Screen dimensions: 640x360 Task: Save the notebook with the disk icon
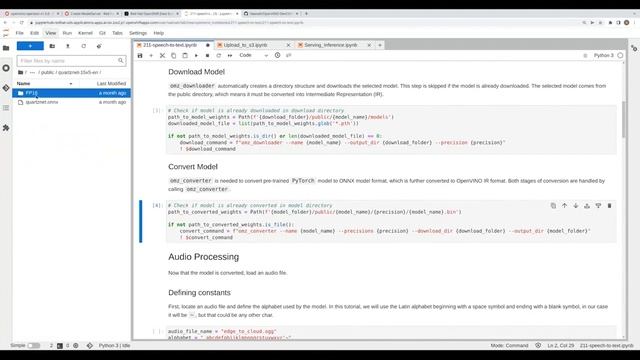[x=140, y=56]
